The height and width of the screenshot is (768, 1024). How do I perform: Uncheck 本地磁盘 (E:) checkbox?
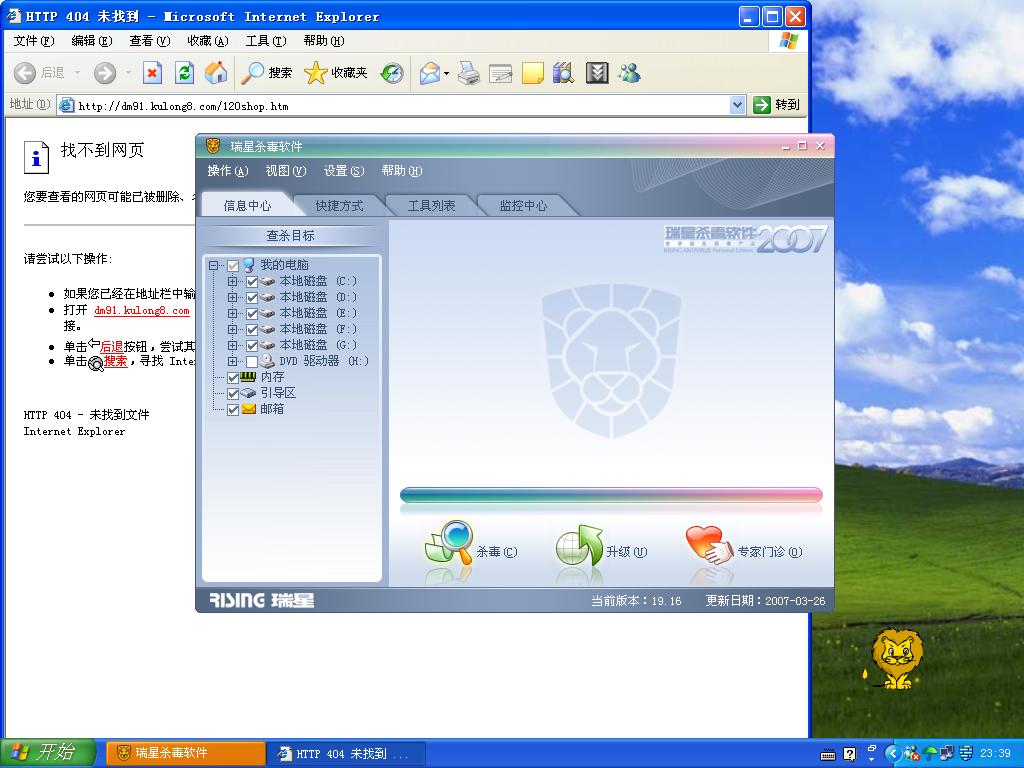point(252,313)
